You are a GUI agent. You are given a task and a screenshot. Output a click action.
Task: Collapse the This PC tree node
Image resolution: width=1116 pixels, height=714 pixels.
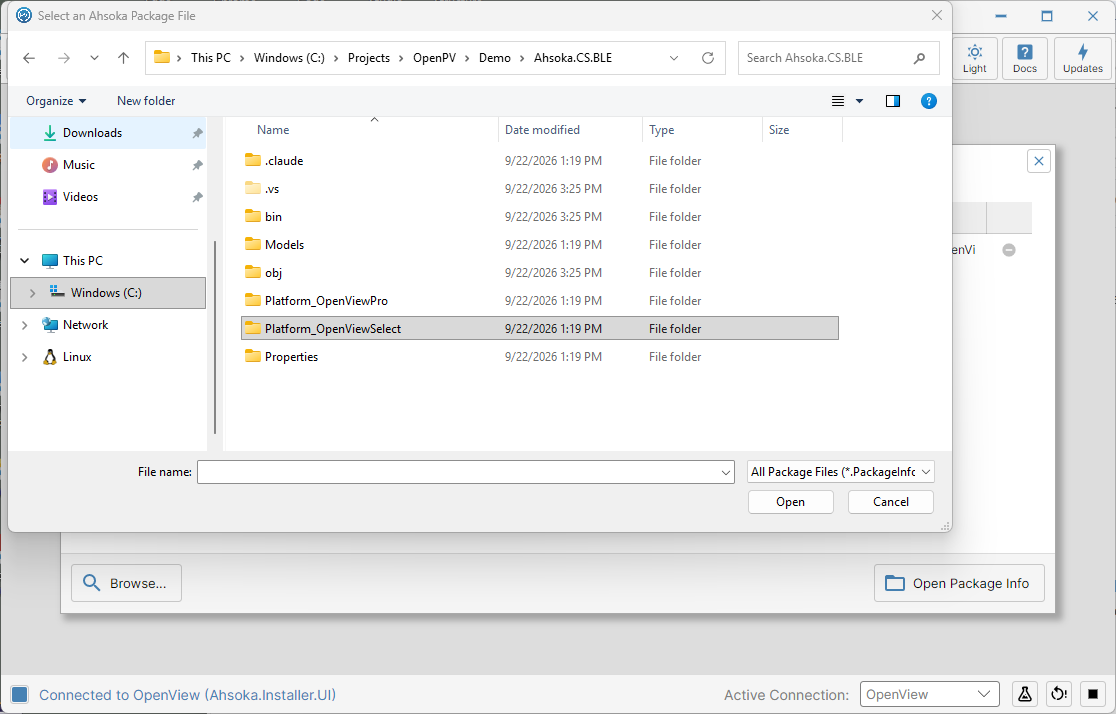[x=25, y=261]
